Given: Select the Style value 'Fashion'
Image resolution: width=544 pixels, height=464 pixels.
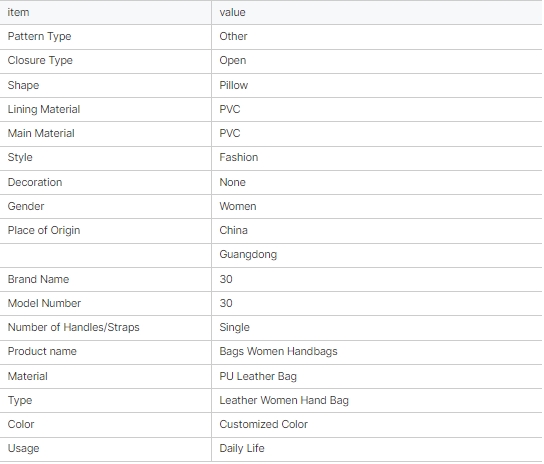Looking at the screenshot, I should pos(239,158).
